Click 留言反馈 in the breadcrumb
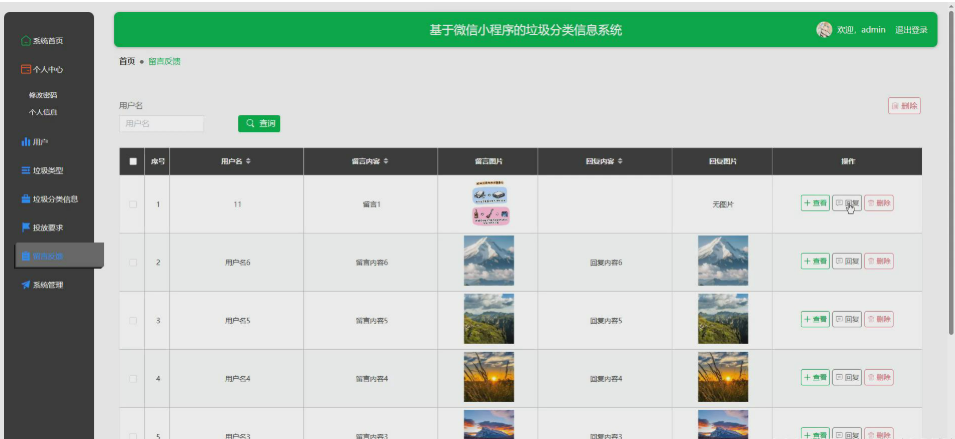 coord(164,61)
